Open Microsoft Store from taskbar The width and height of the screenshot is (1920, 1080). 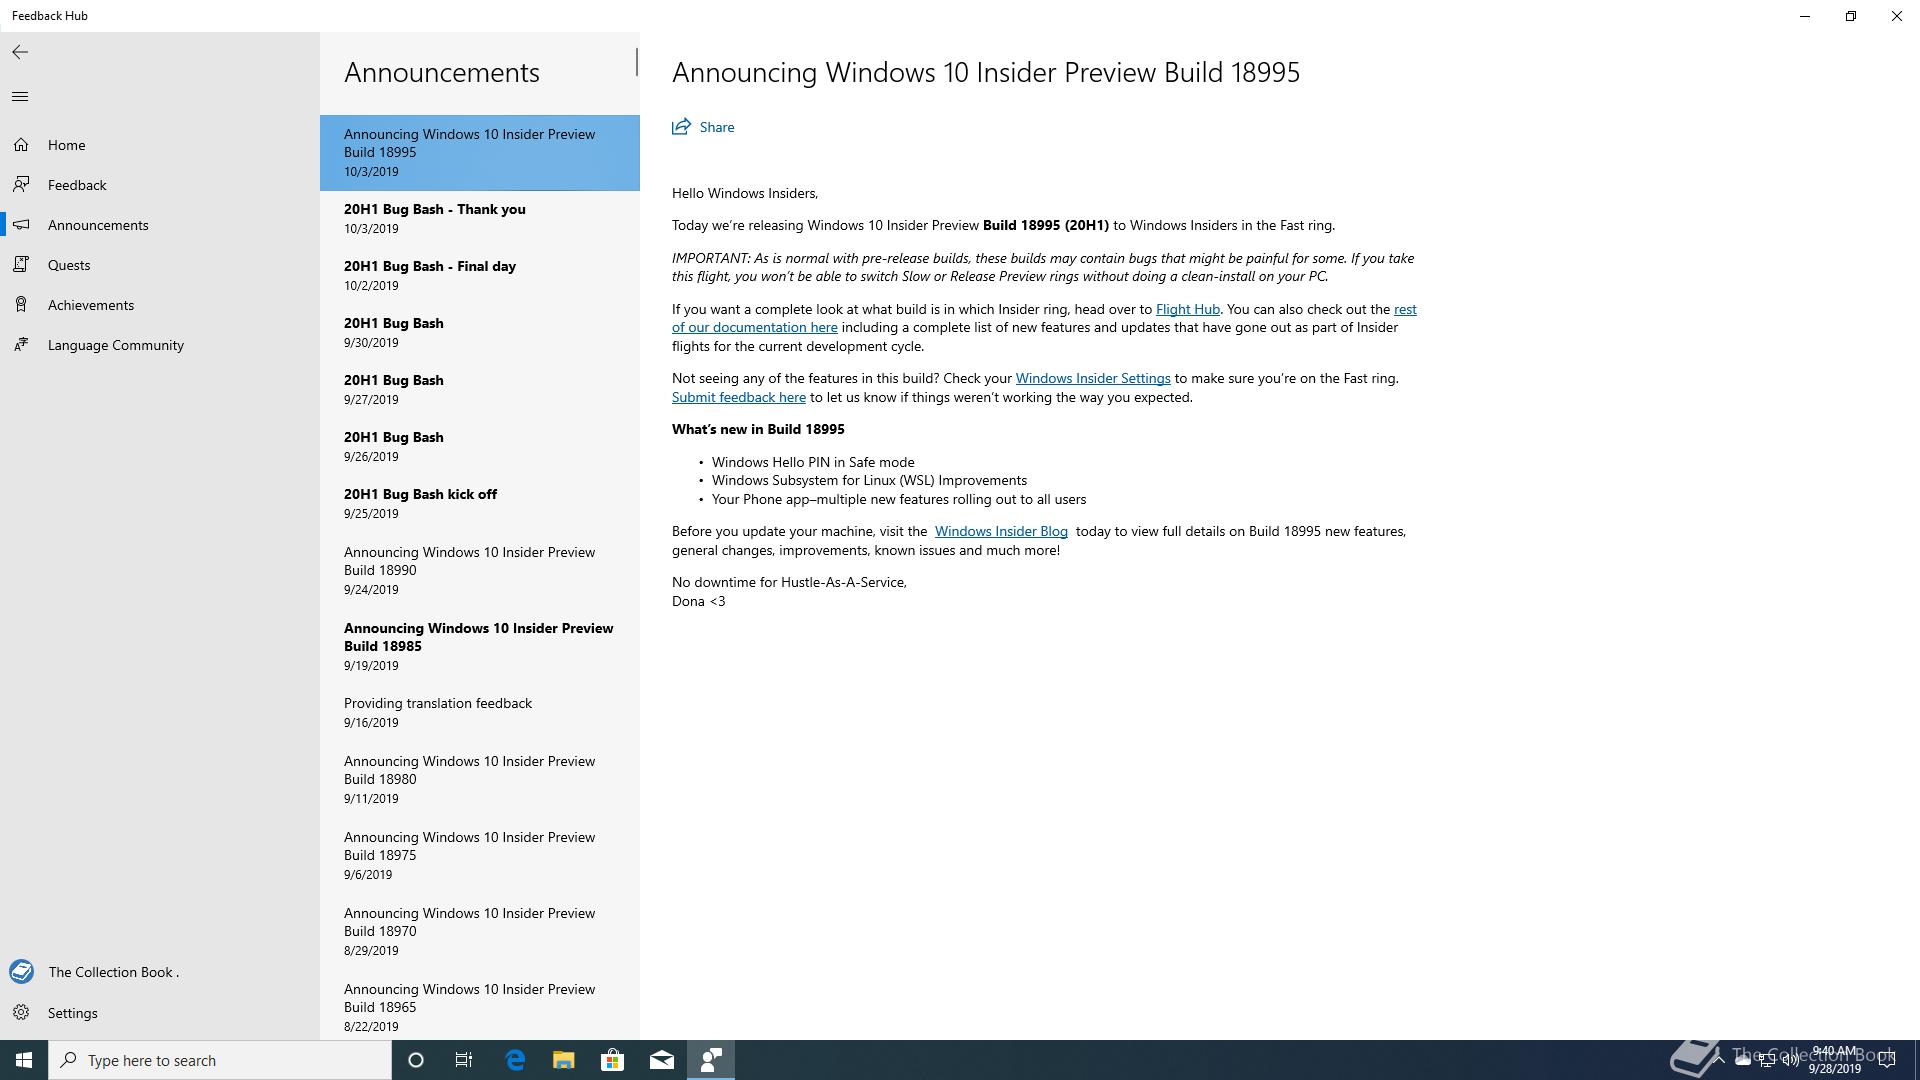(613, 1060)
